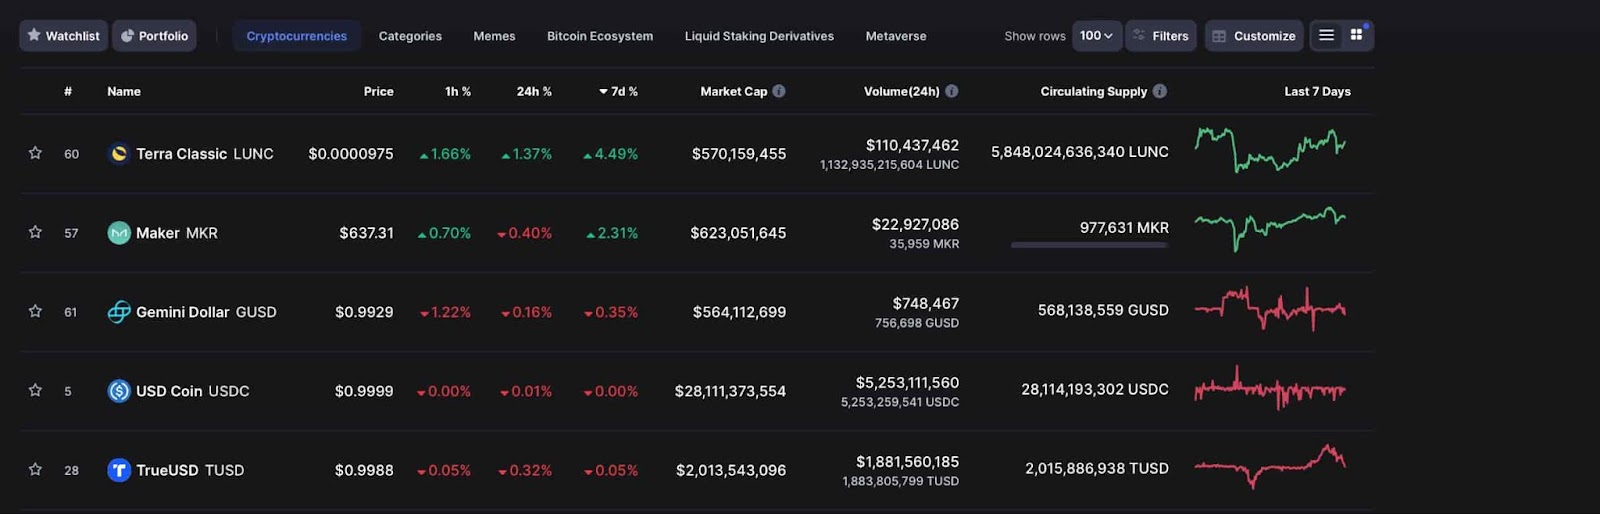1600x514 pixels.
Task: Select the Cryptocurrencies tab
Action: pyautogui.click(x=297, y=35)
